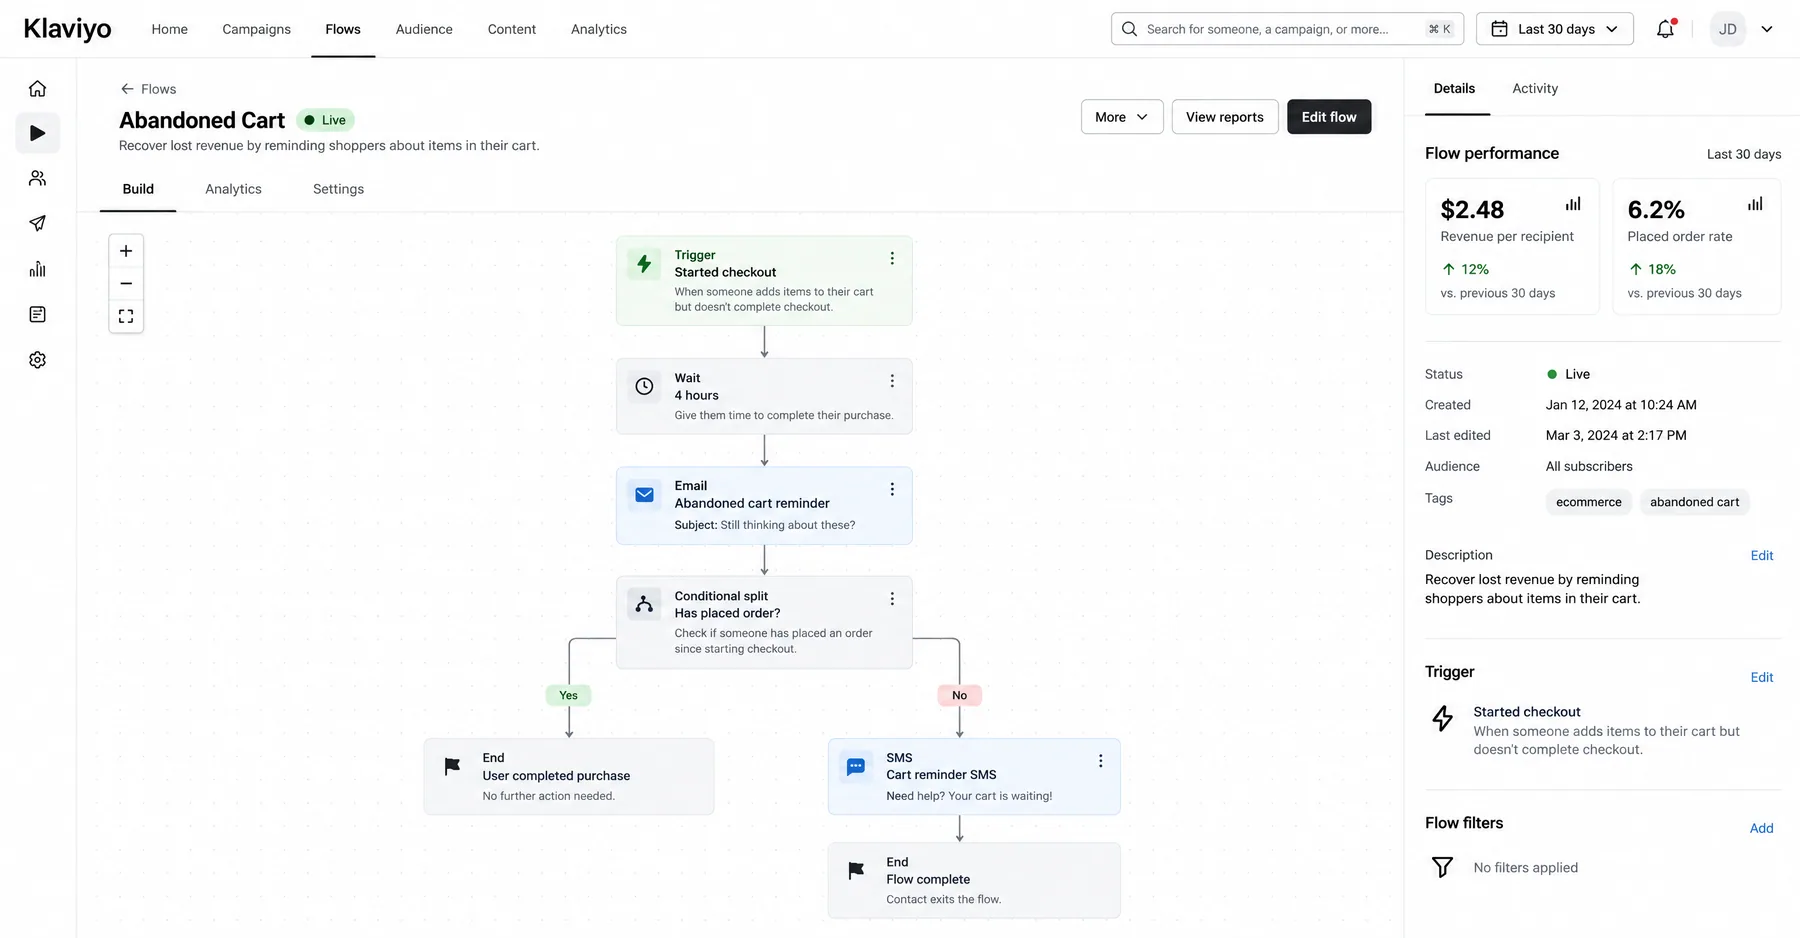1800x938 pixels.
Task: Open the Audience people icon in sidebar
Action: click(x=37, y=178)
